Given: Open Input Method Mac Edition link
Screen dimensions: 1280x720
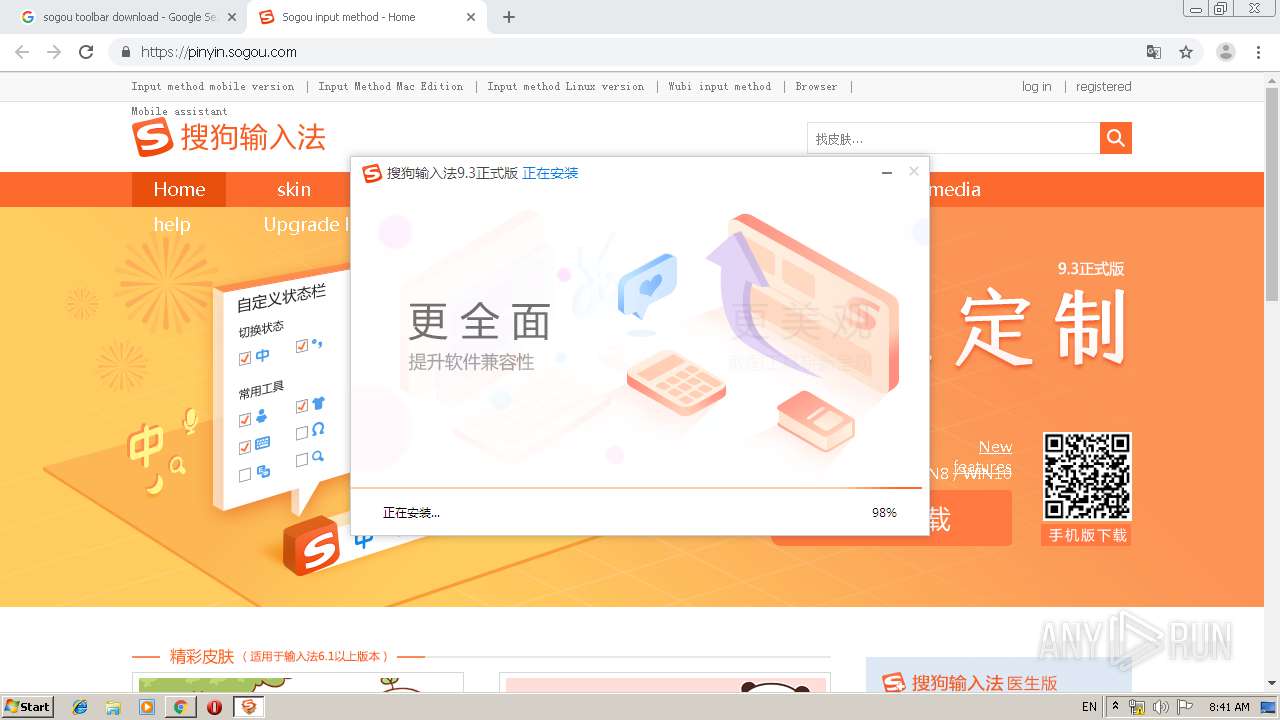Looking at the screenshot, I should [391, 87].
